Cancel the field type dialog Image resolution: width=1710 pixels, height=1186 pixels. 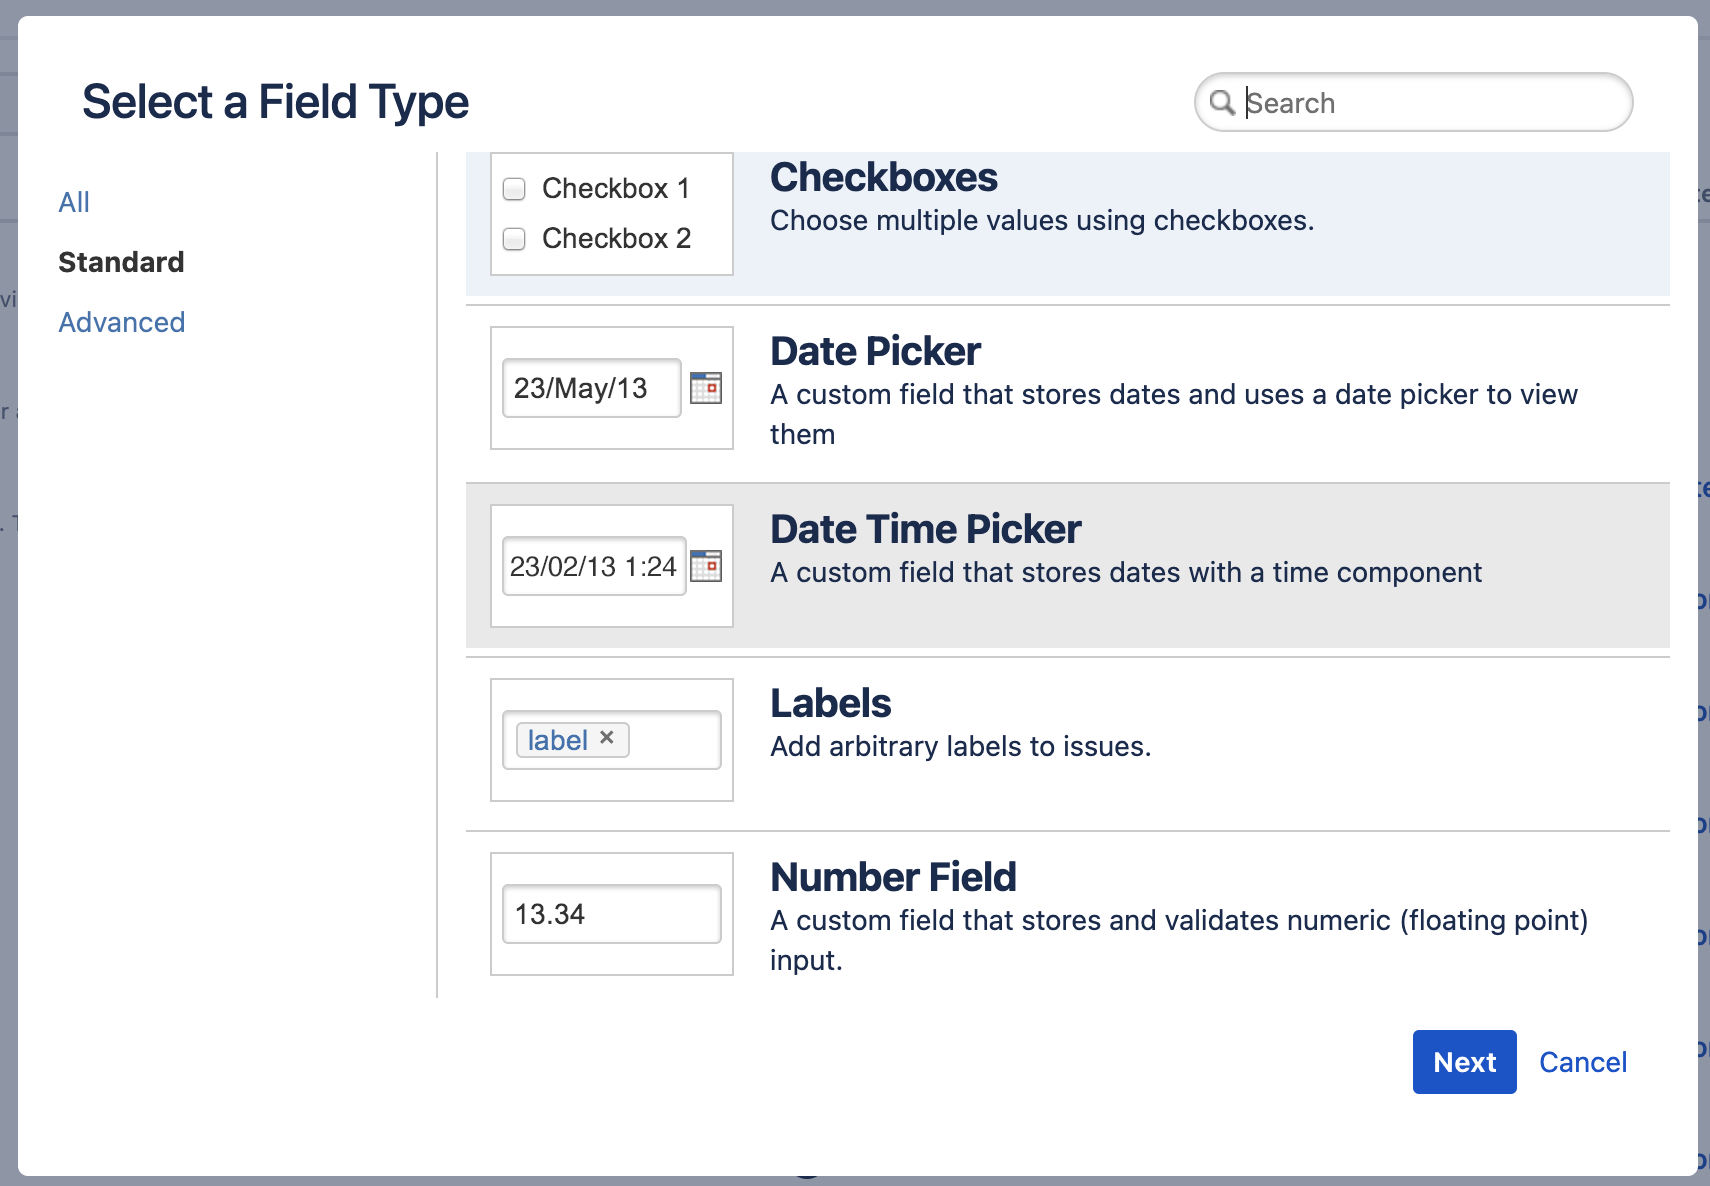coord(1583,1062)
